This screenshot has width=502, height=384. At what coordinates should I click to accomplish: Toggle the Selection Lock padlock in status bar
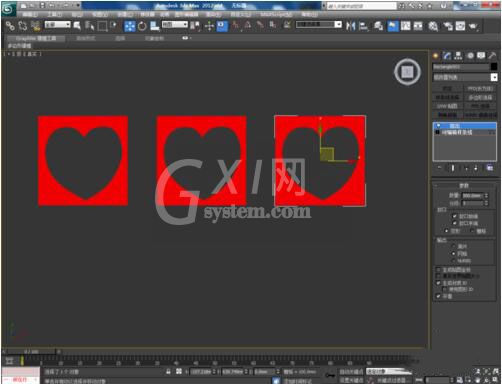click(x=168, y=371)
